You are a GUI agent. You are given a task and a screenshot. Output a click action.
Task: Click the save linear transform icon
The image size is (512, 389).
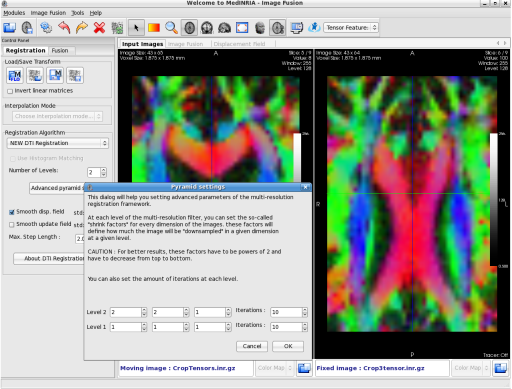55,75
